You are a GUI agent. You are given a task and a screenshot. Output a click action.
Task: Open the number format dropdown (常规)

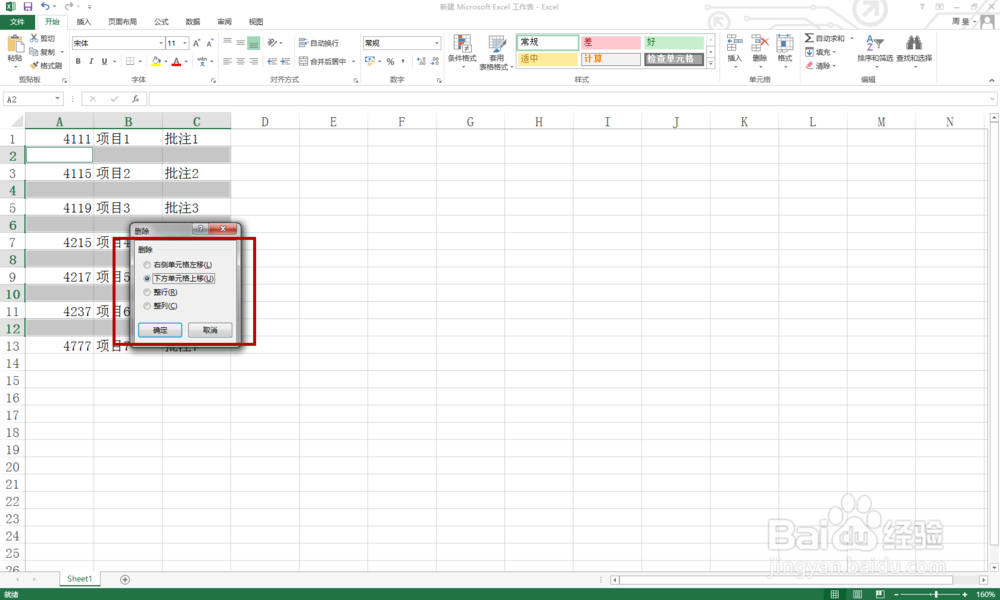click(x=437, y=43)
